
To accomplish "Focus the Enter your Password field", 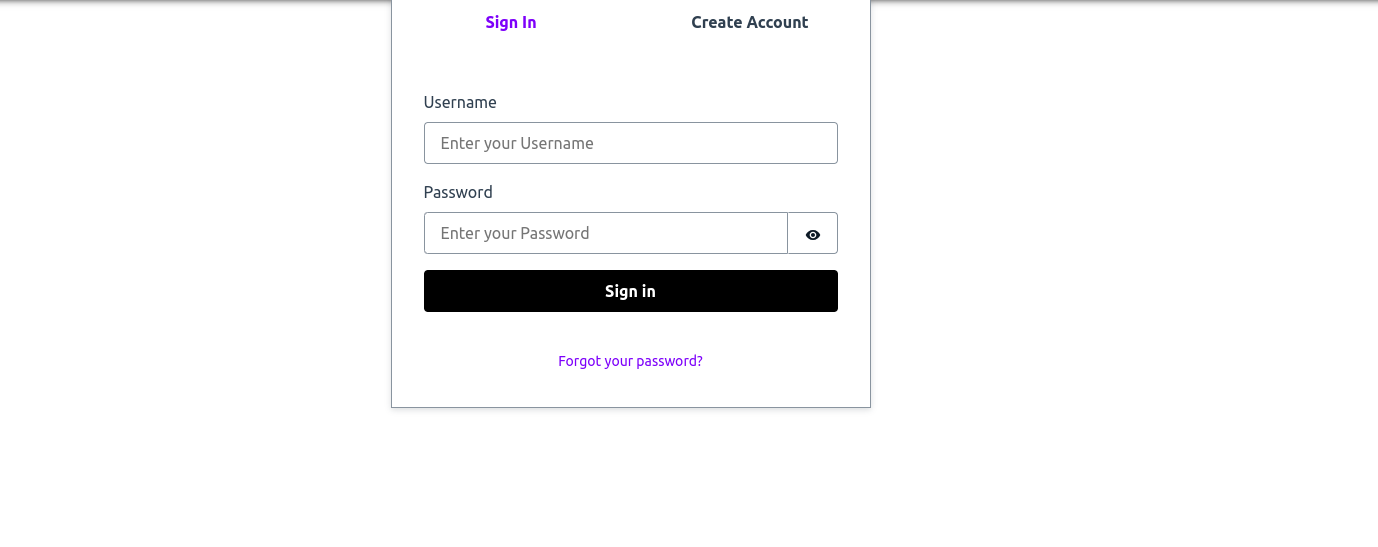I will click(605, 233).
